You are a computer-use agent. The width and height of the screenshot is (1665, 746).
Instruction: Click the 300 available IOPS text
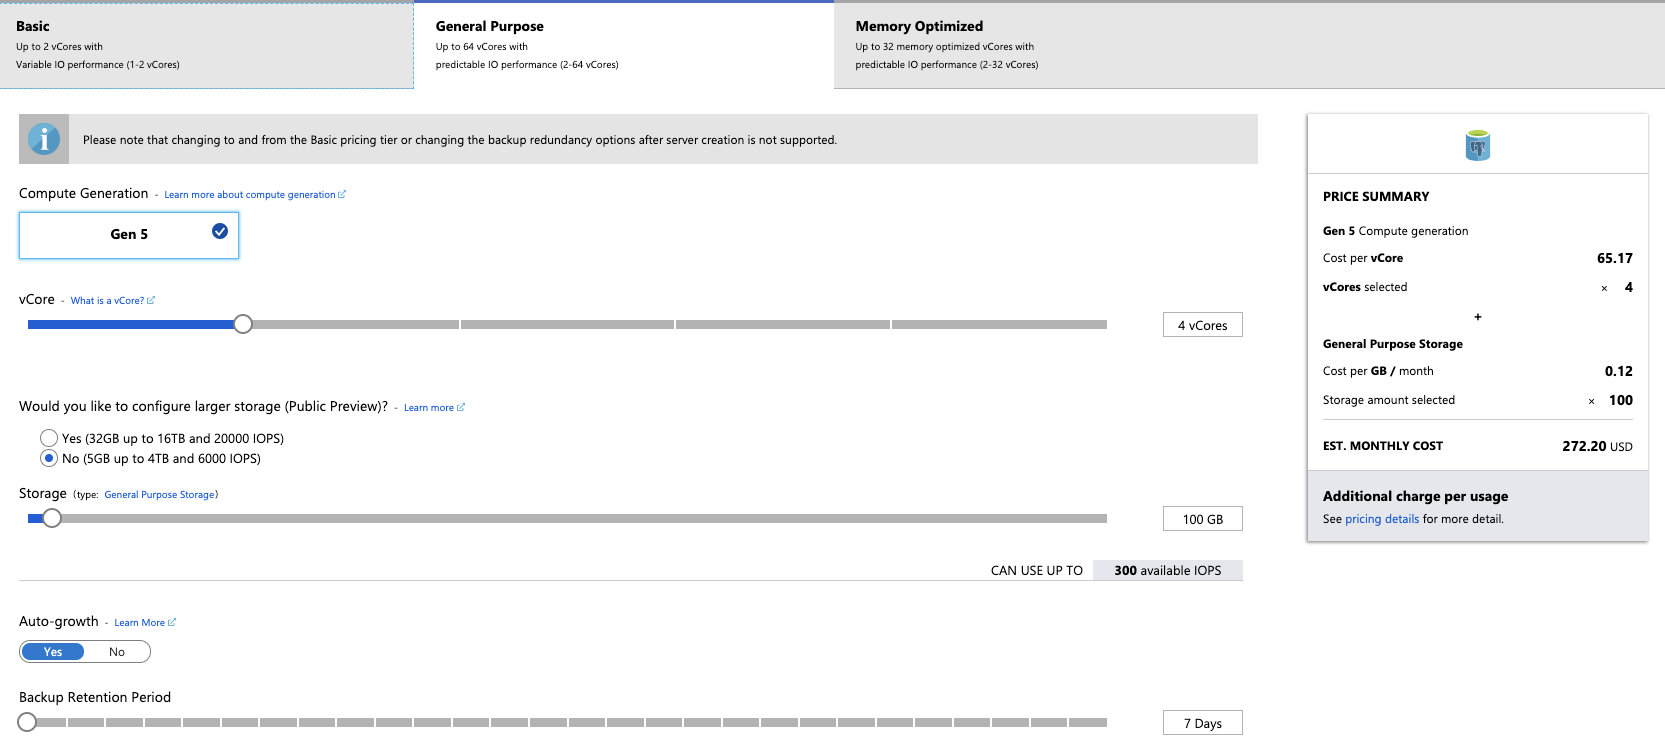point(1168,571)
